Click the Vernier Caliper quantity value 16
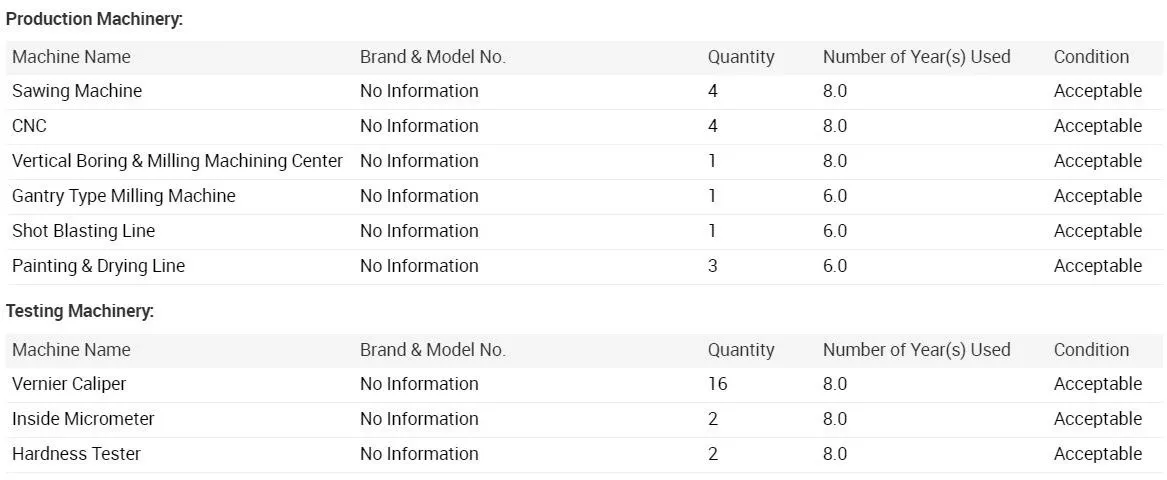The height and width of the screenshot is (480, 1167). (718, 384)
